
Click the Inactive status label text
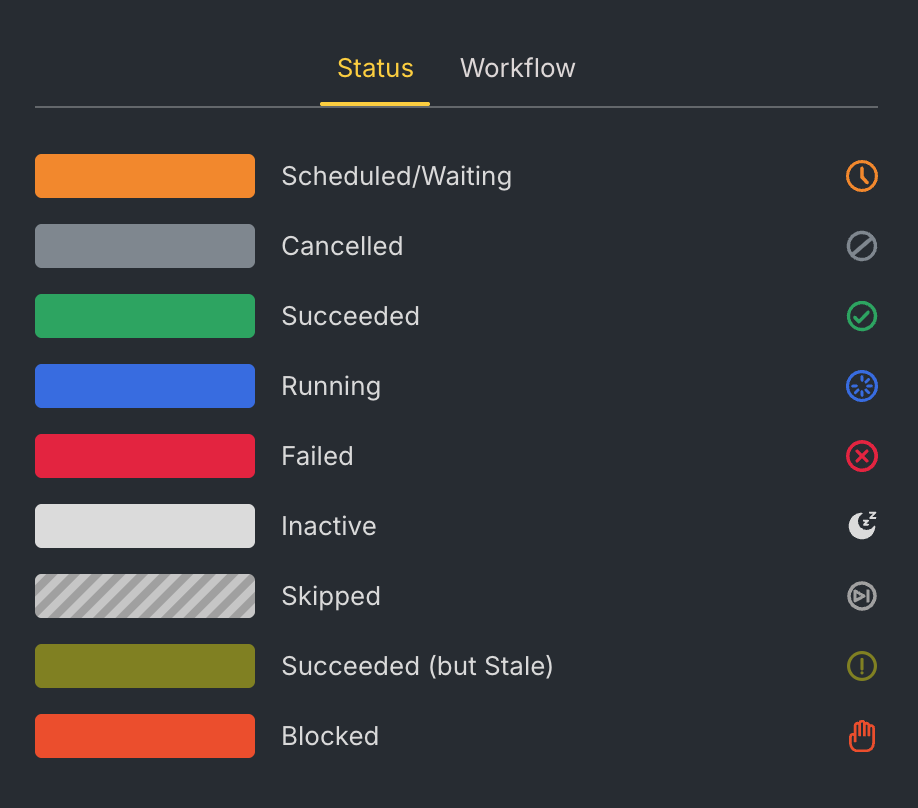pyautogui.click(x=328, y=526)
